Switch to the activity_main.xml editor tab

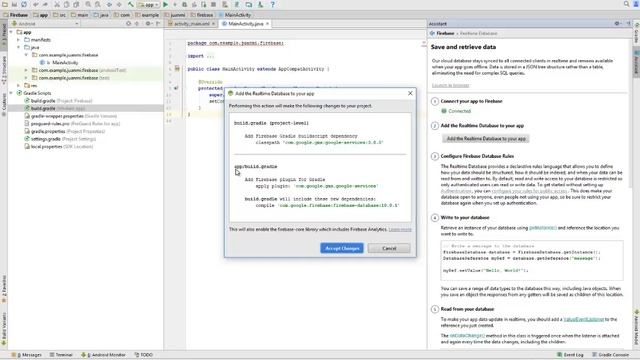click(x=192, y=24)
